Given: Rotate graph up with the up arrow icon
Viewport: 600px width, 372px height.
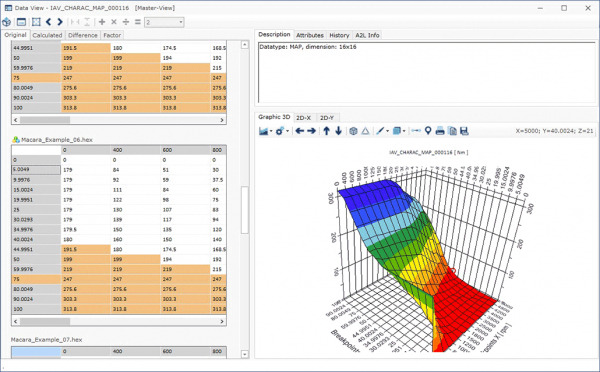Looking at the screenshot, I should pos(326,131).
